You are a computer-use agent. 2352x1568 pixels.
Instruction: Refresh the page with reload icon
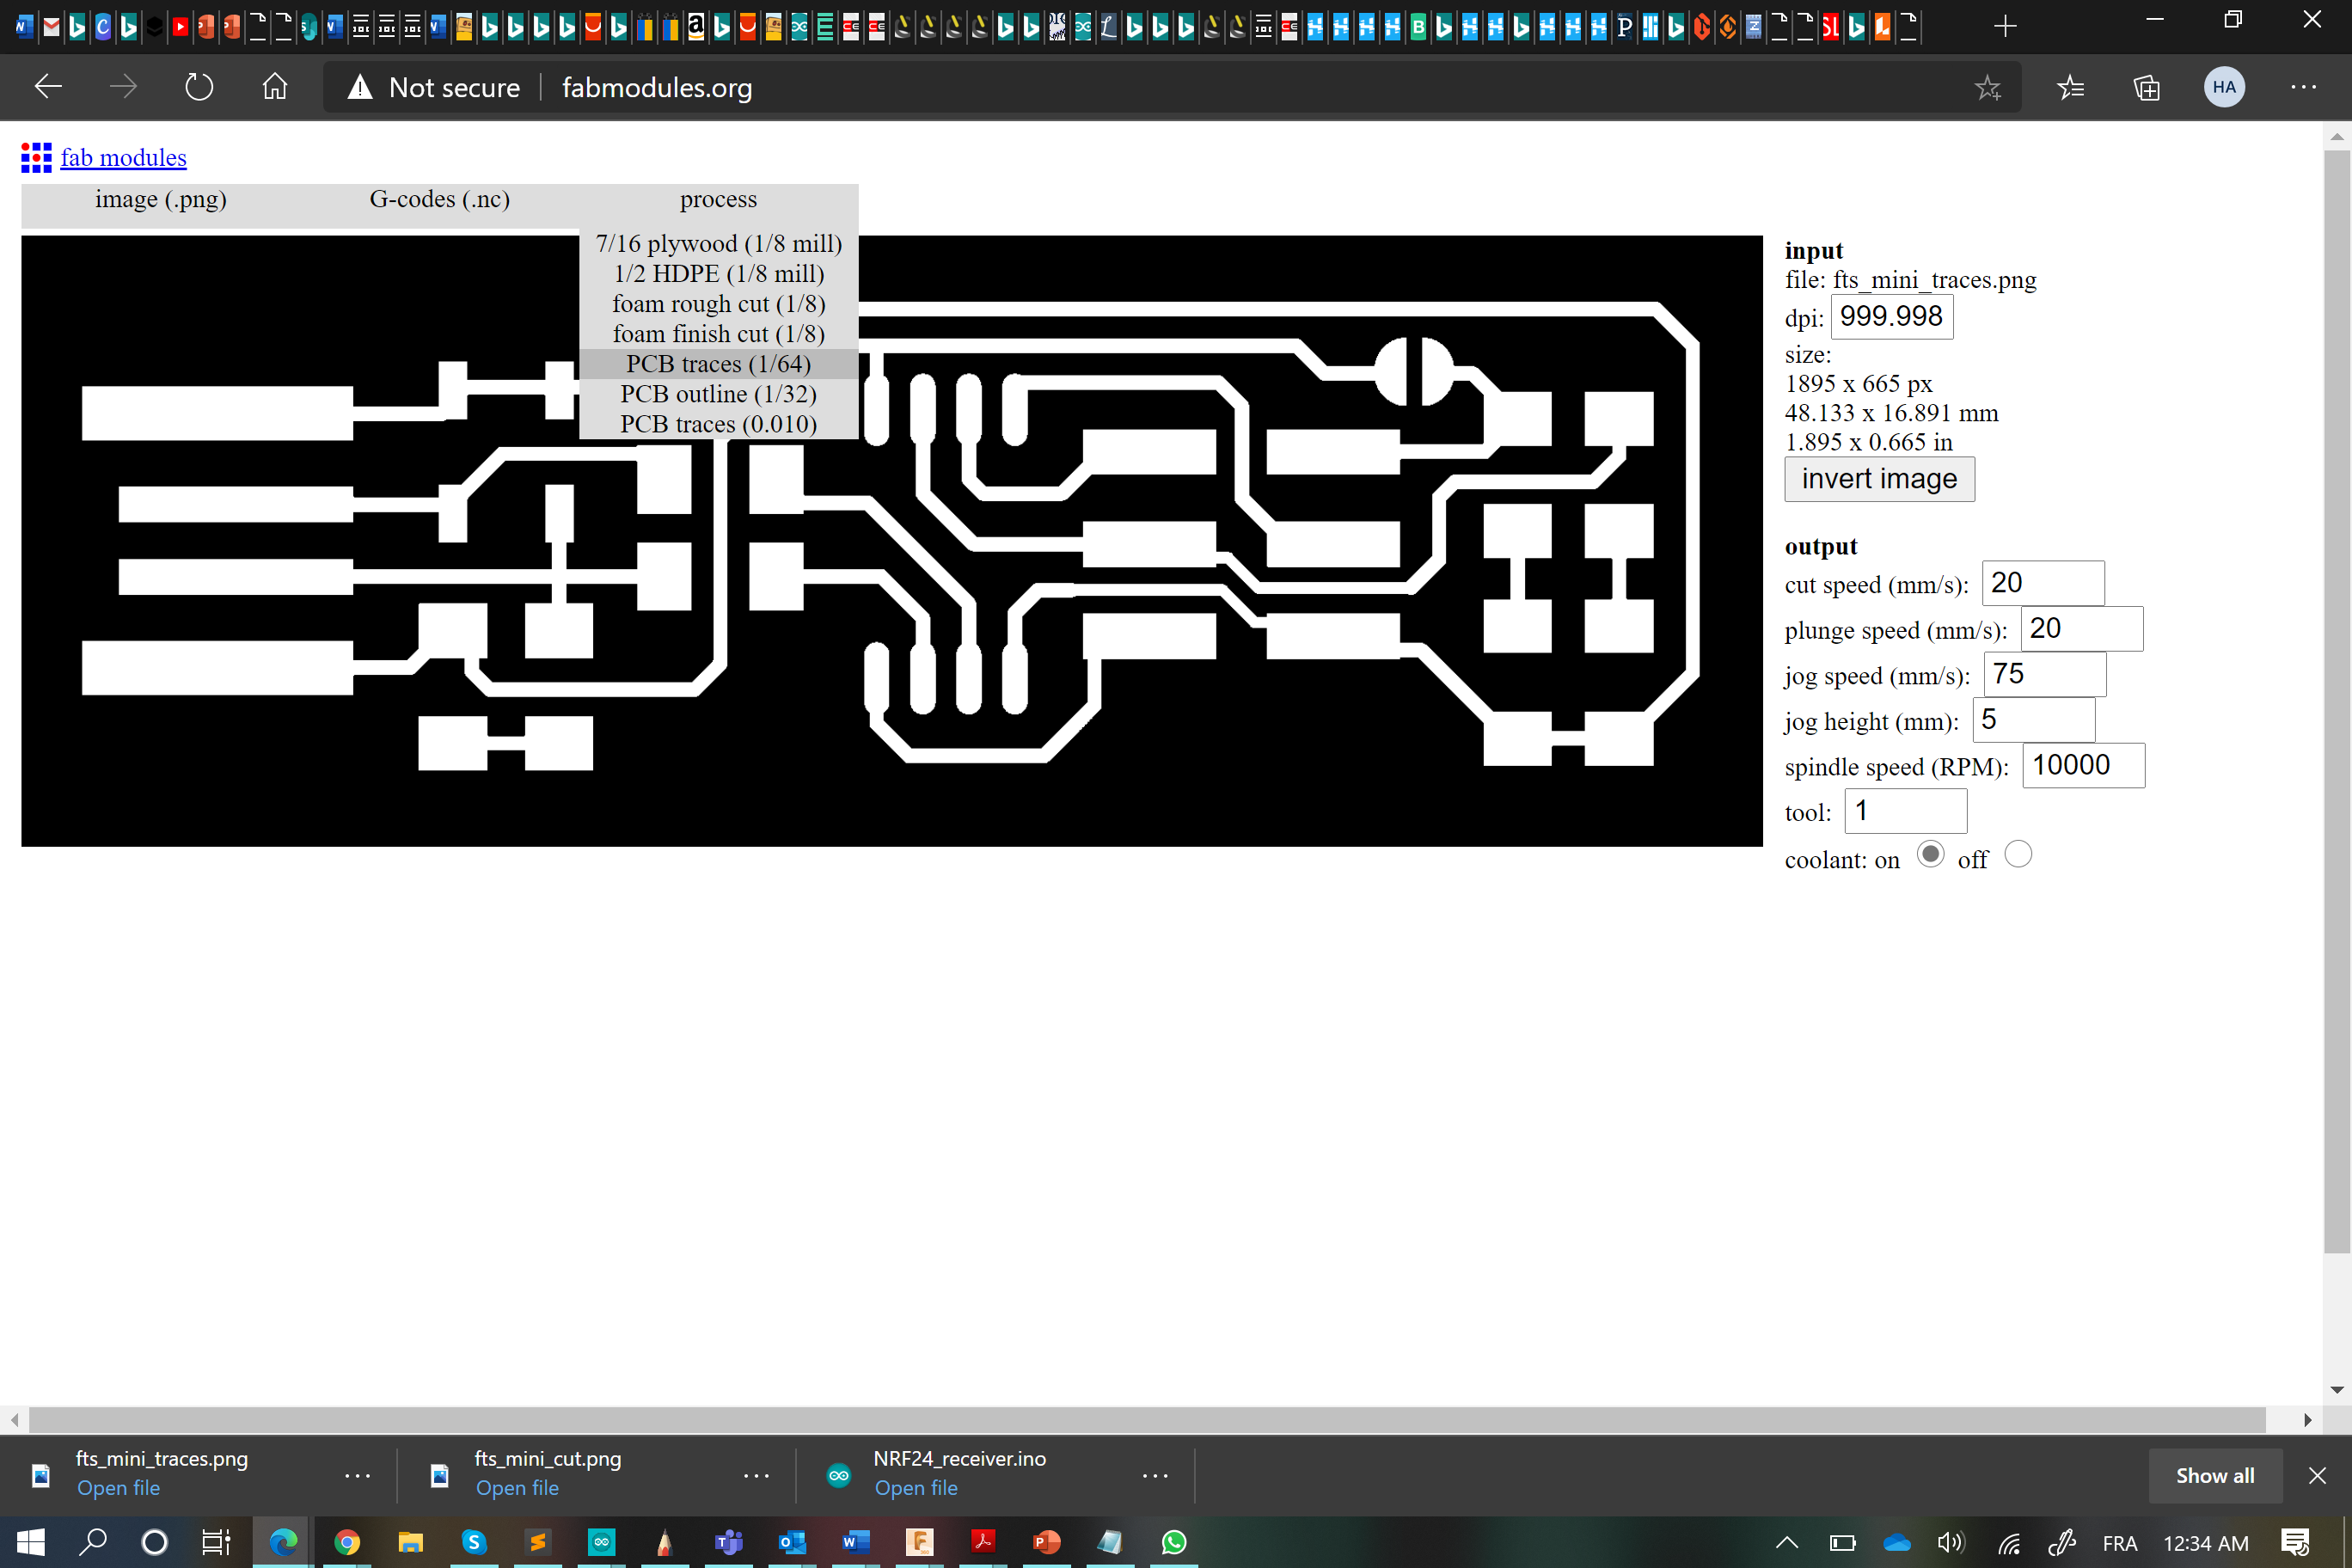tap(199, 87)
